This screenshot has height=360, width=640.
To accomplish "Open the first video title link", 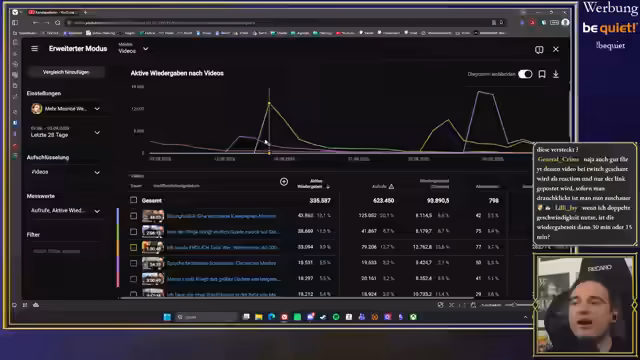I will coord(221,216).
